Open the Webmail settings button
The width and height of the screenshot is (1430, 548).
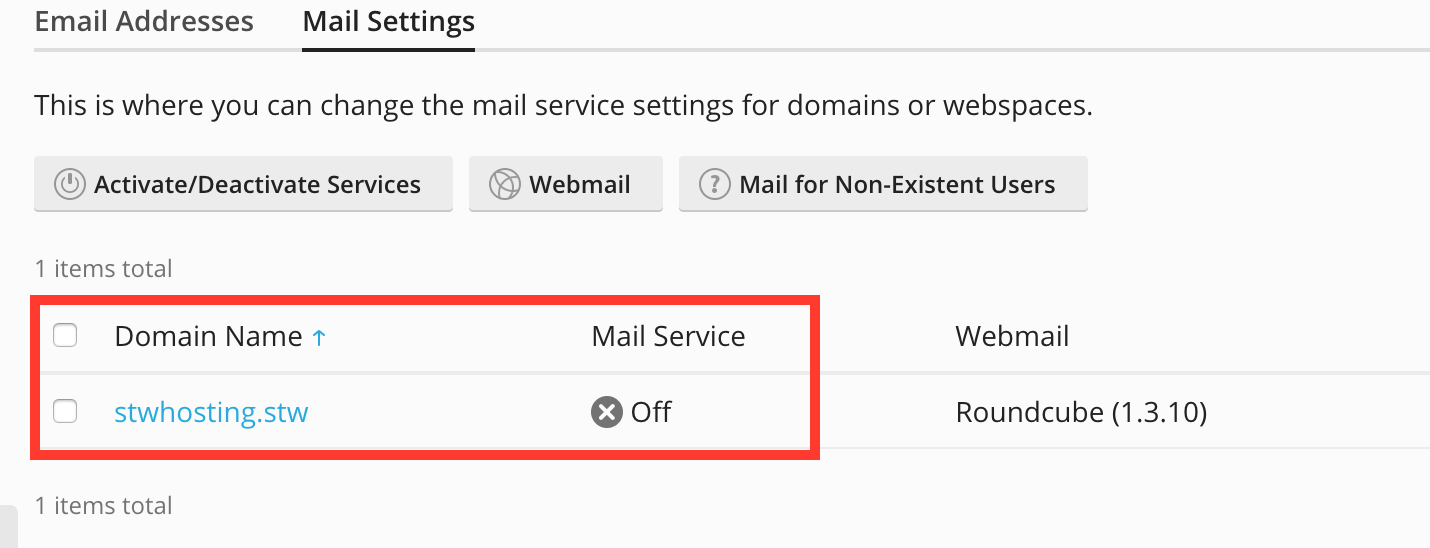[566, 184]
